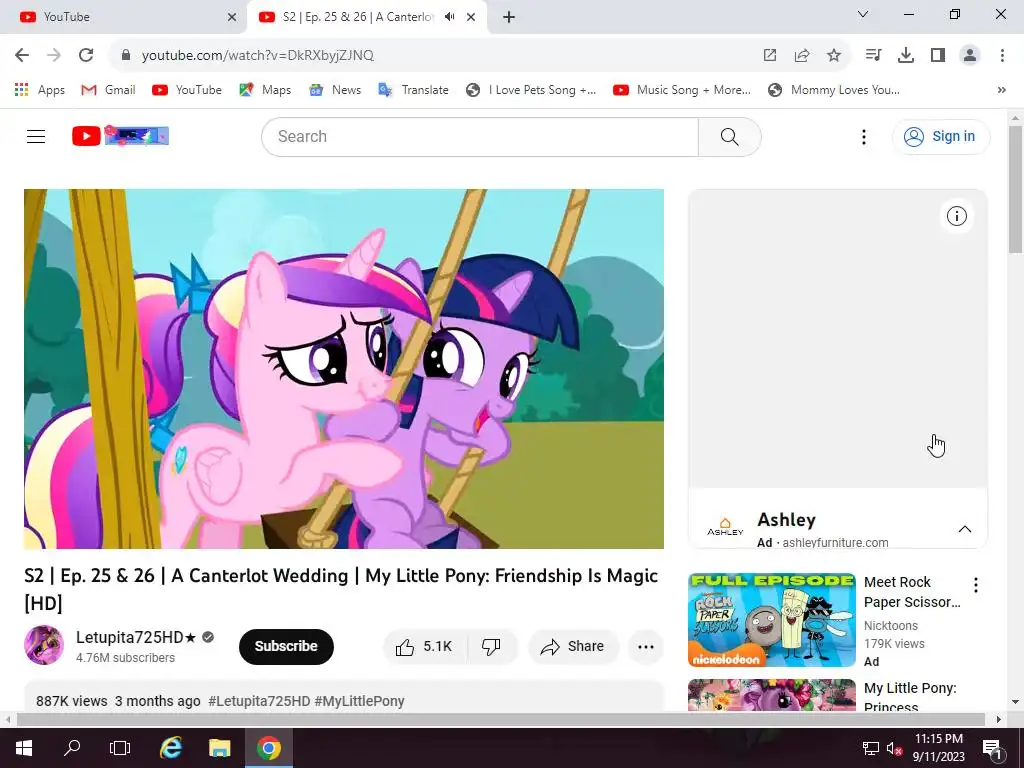Screen dimensions: 1024x768
Task: Subscribe to Letupita725HD channel
Action: [x=286, y=647]
